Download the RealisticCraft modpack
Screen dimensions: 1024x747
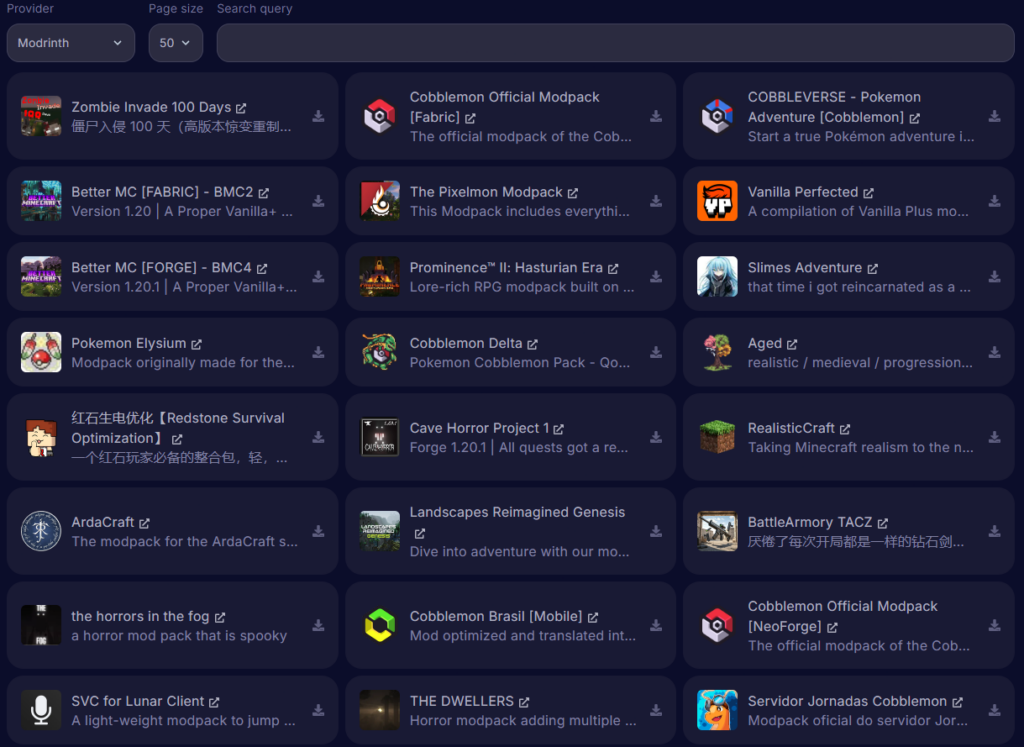tap(994, 437)
